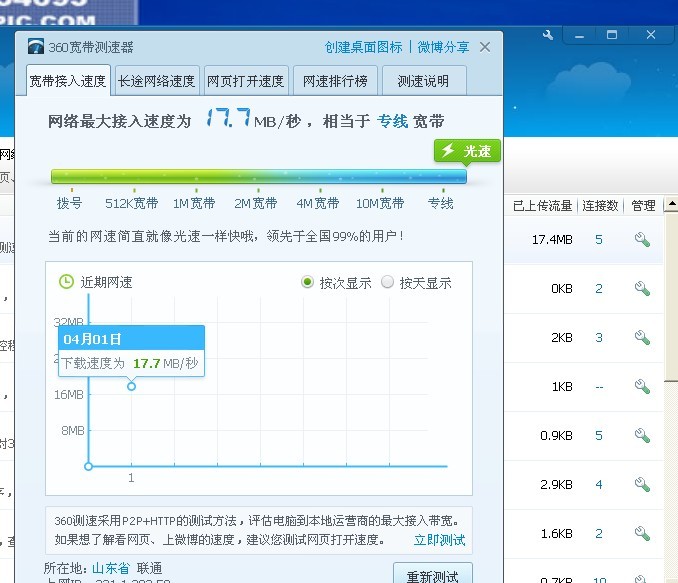Screen dimensions: 678x583
Task: Click the 光速 speed badge
Action: tap(467, 151)
